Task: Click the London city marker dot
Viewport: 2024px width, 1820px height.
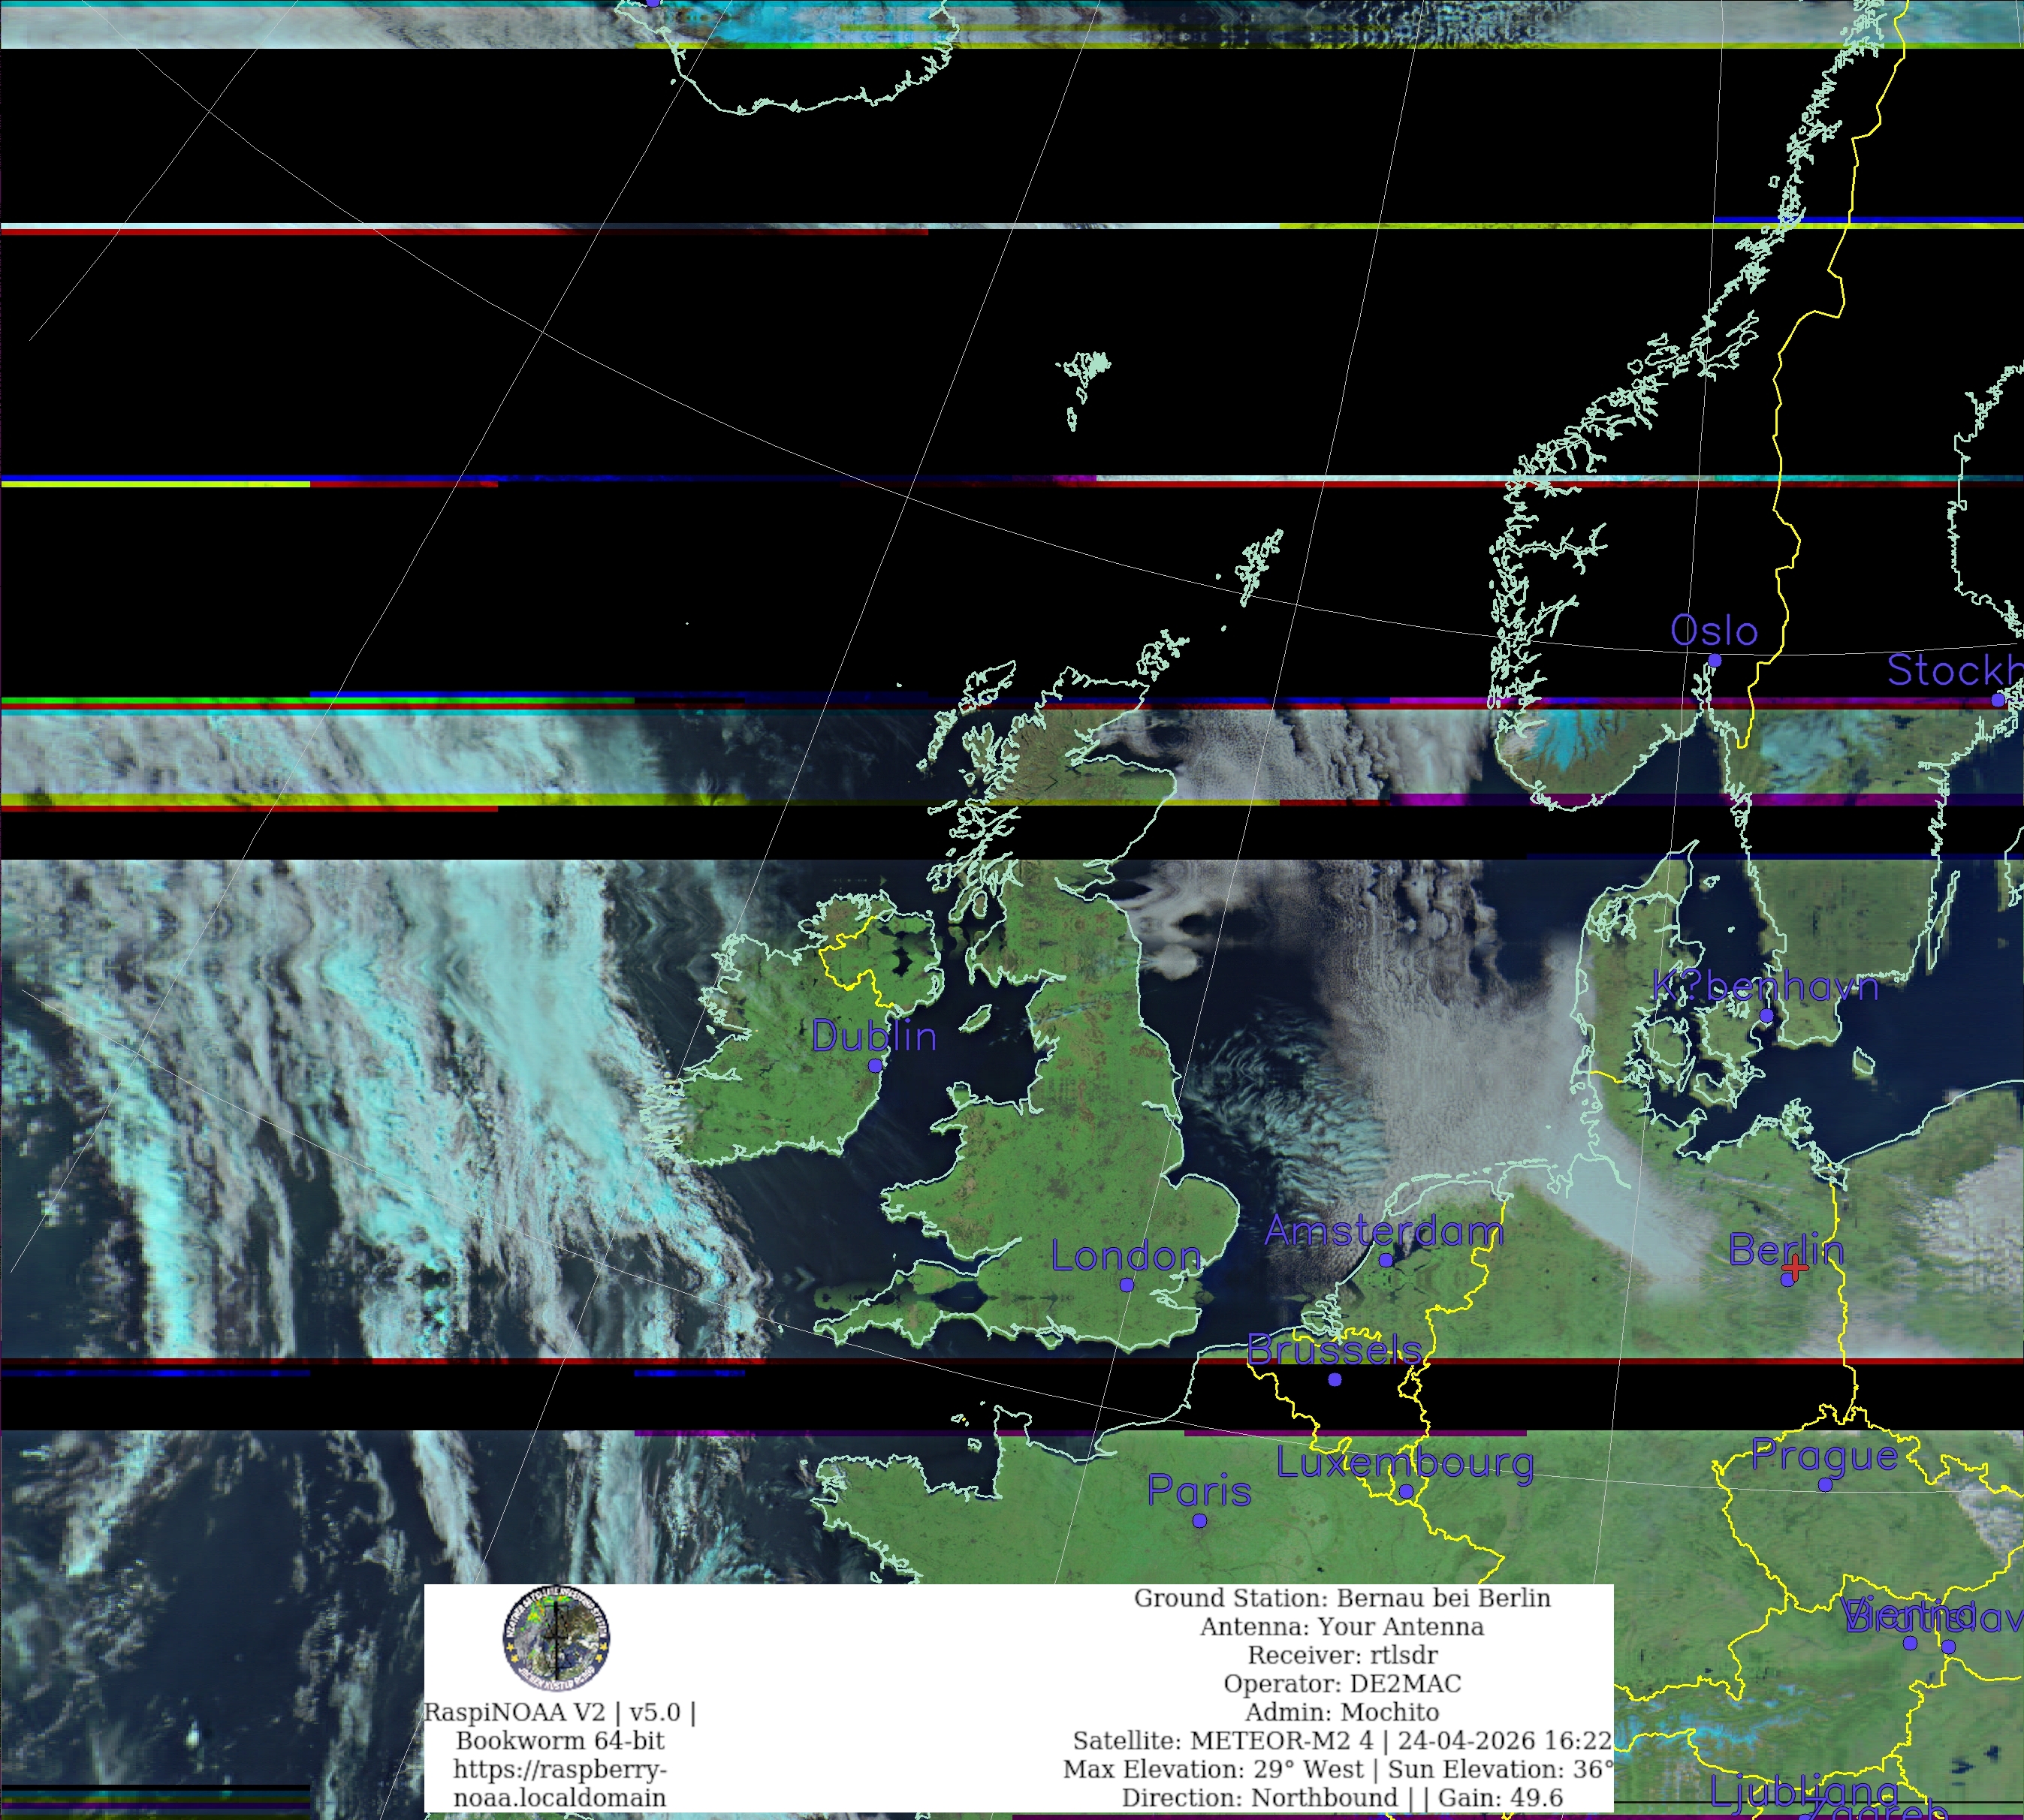Action: pos(1127,1285)
